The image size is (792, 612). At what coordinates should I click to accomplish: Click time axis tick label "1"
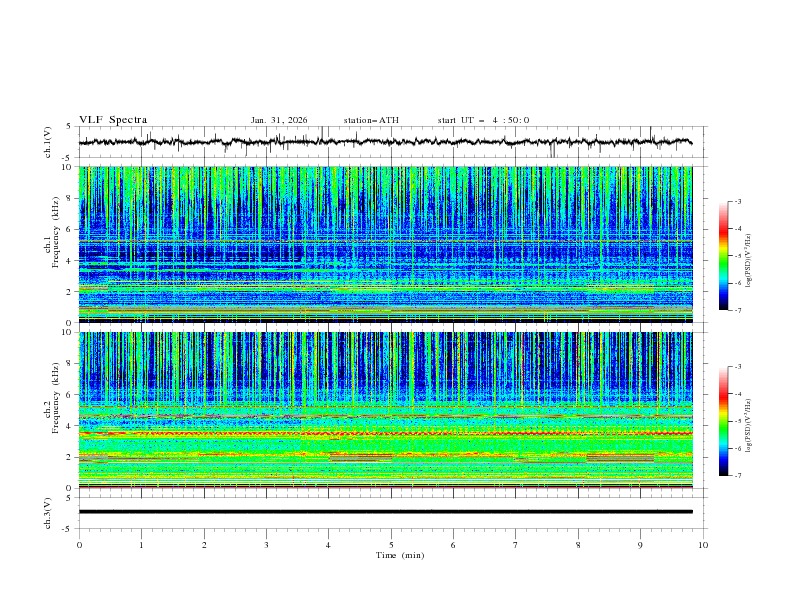[x=141, y=545]
